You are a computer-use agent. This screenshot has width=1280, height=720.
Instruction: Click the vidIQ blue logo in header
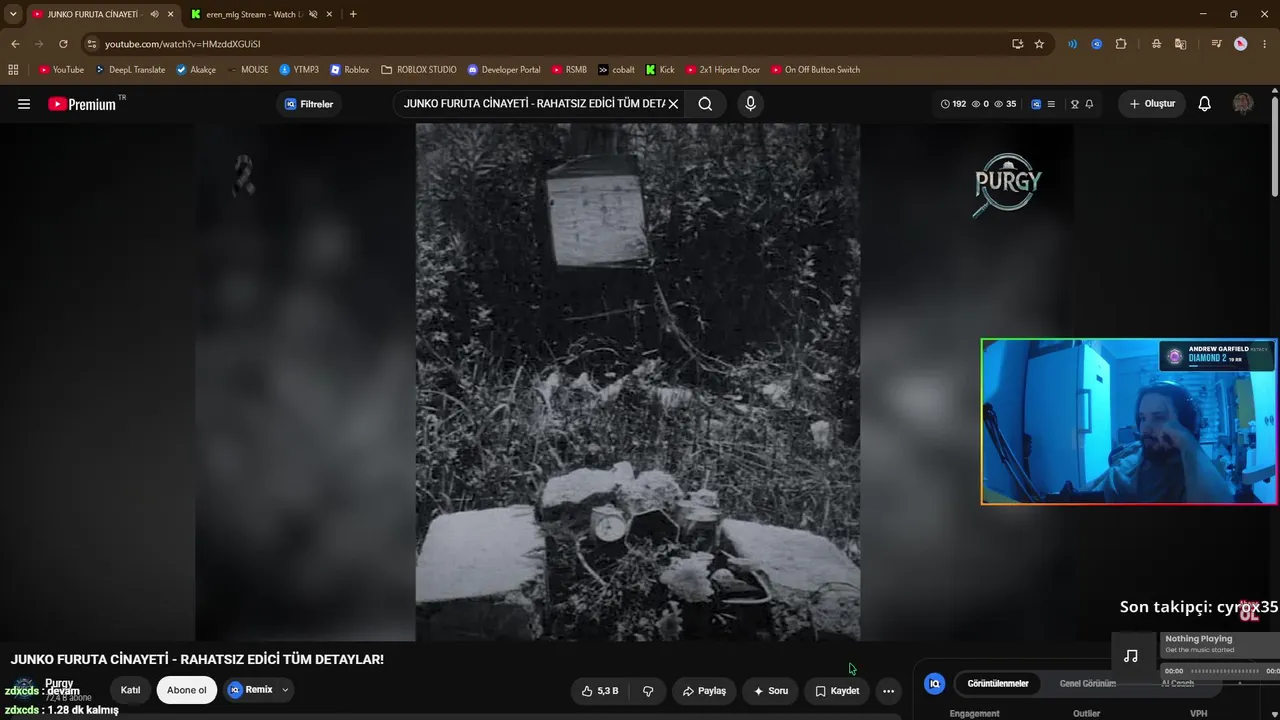(x=1036, y=104)
